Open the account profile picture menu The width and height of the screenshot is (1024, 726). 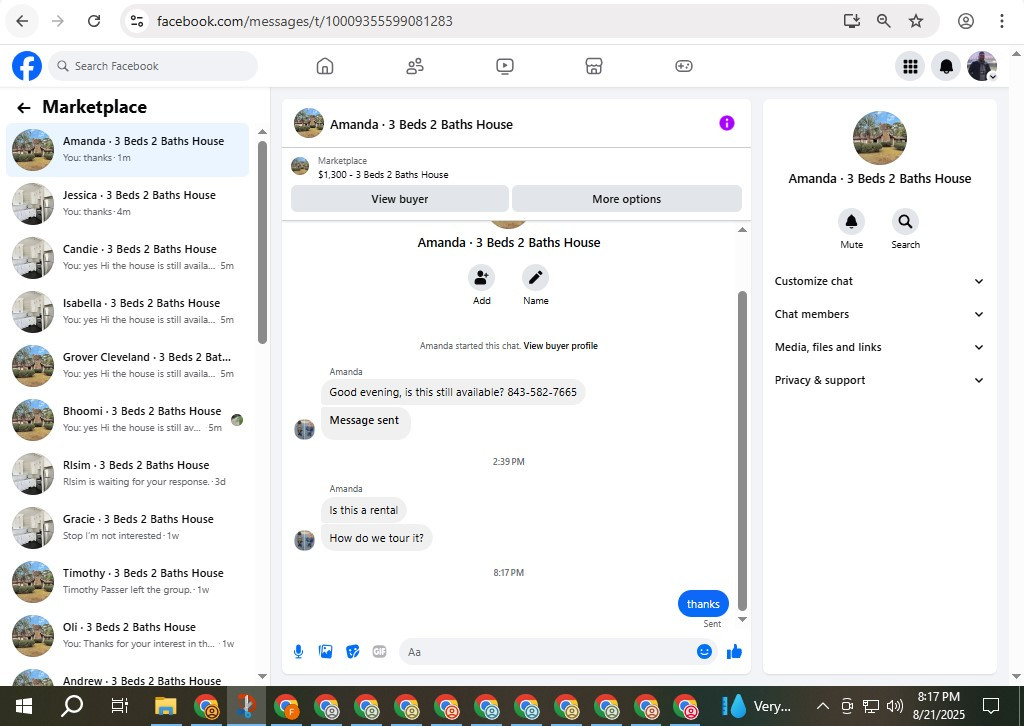(x=982, y=66)
